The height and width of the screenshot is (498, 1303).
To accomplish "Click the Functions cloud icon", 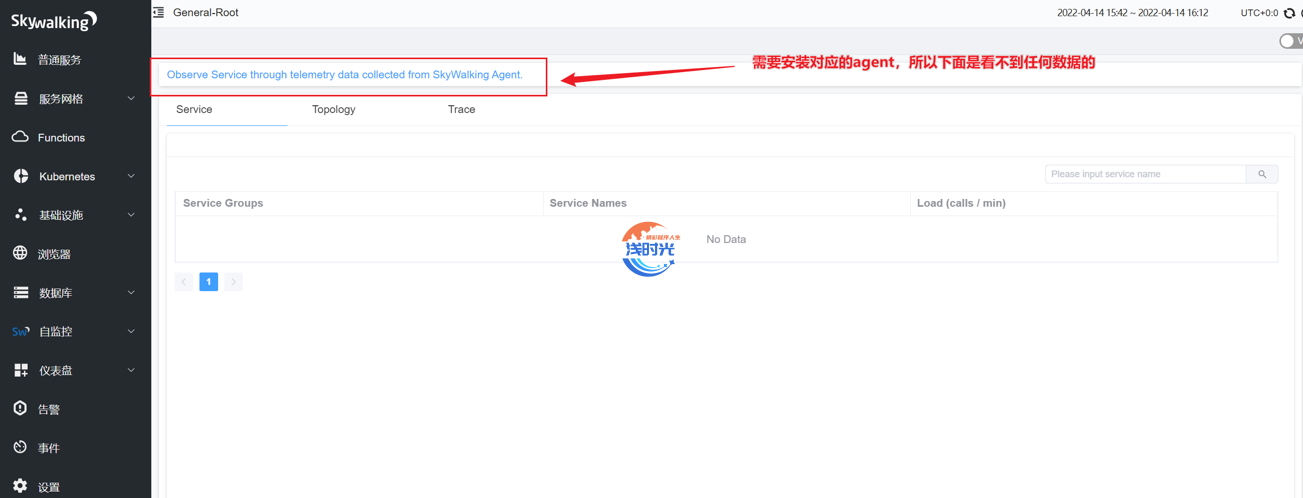I will [x=20, y=137].
